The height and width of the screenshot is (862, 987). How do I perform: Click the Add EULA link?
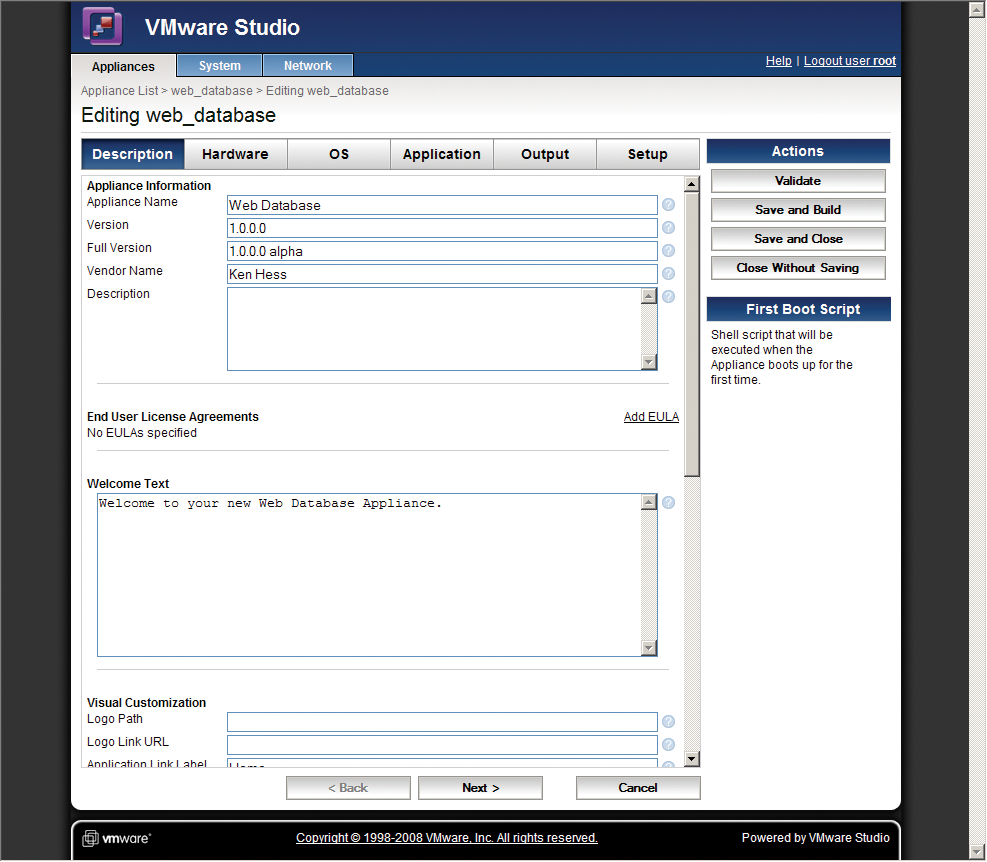click(x=651, y=417)
